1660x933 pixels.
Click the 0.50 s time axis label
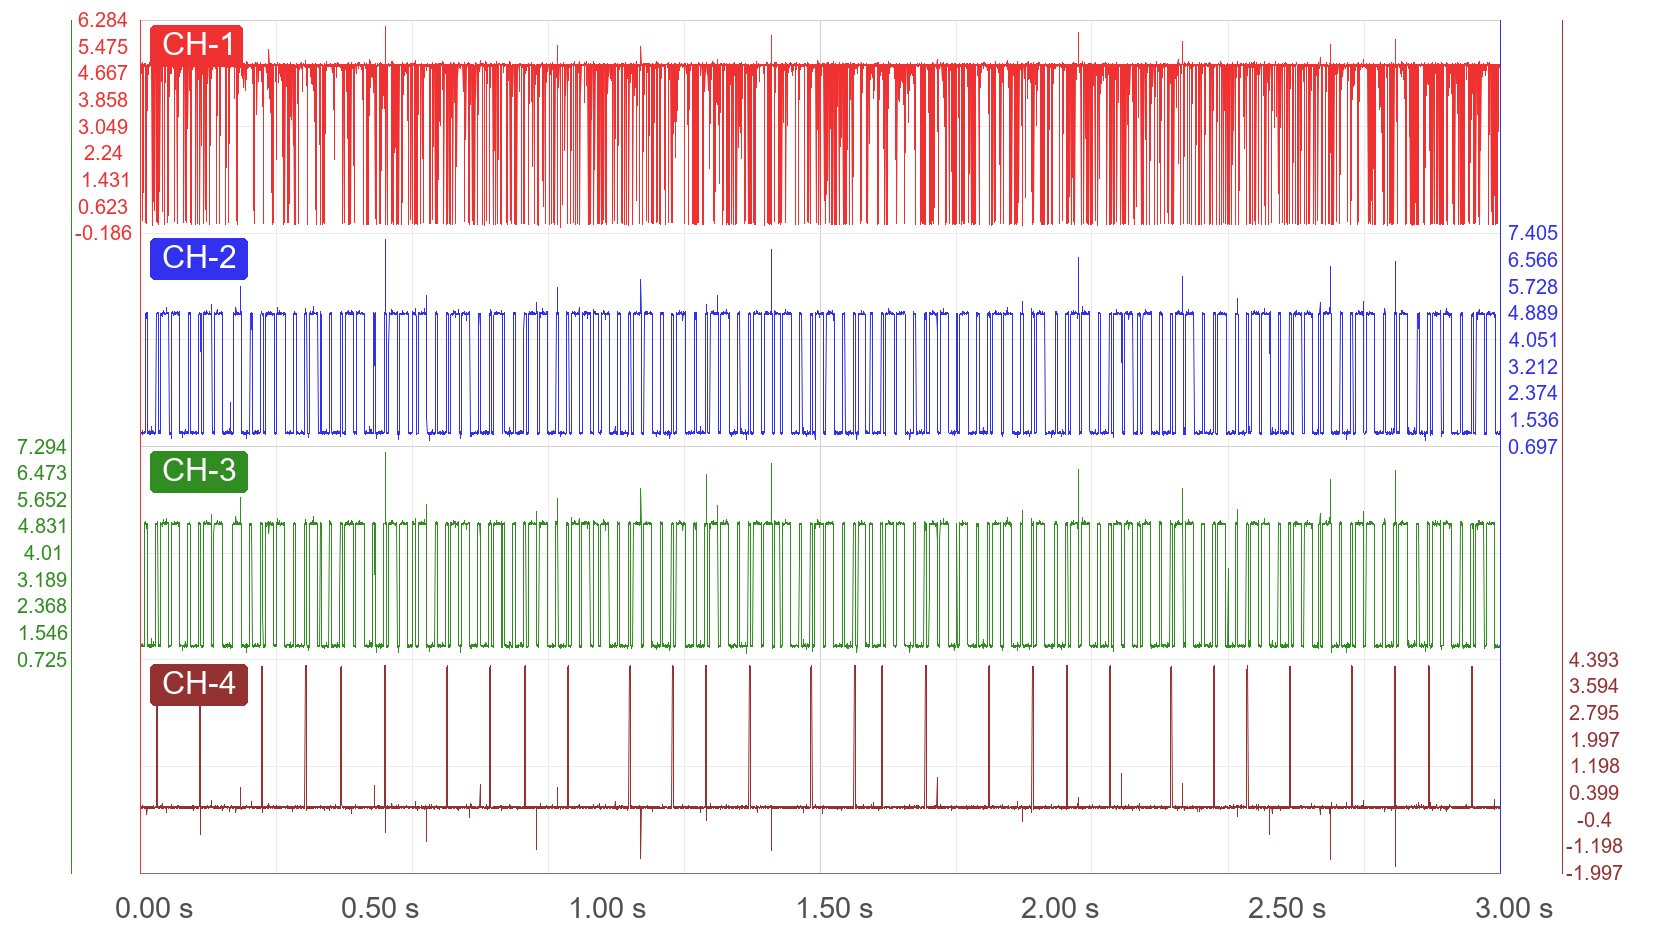tap(380, 908)
